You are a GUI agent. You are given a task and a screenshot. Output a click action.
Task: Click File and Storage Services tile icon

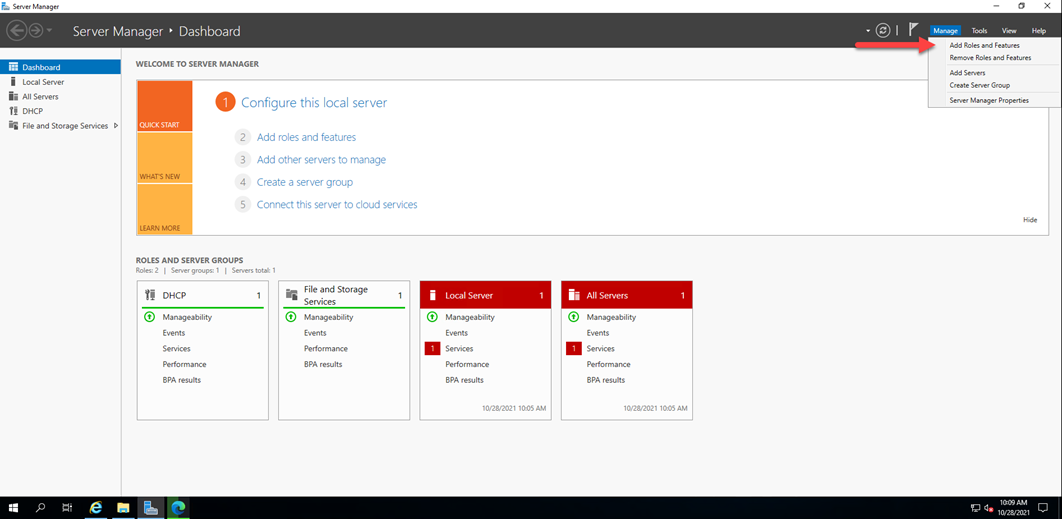click(292, 295)
